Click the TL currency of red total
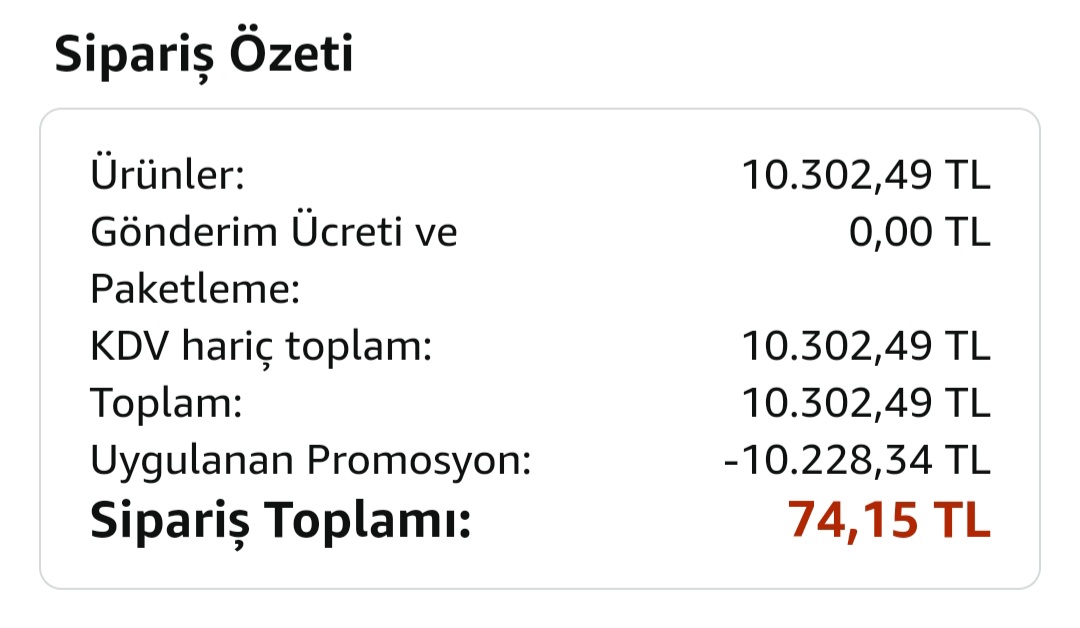This screenshot has width=1080, height=628. [961, 521]
